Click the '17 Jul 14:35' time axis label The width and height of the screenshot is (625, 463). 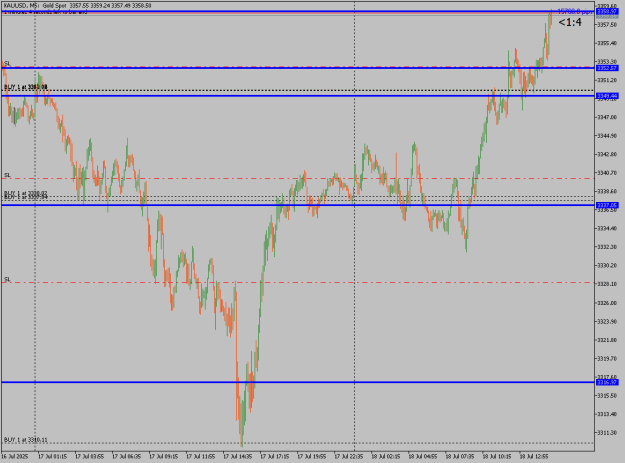[237, 456]
